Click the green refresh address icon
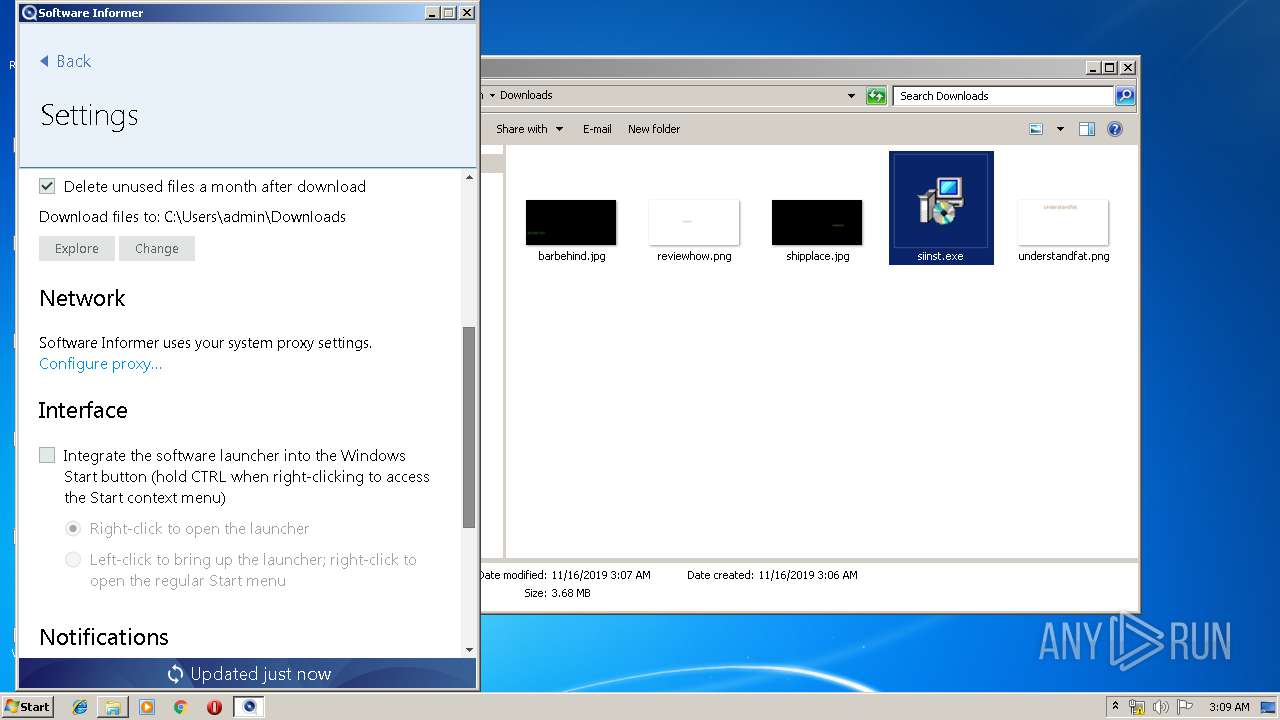The height and width of the screenshot is (720, 1280). click(x=876, y=96)
